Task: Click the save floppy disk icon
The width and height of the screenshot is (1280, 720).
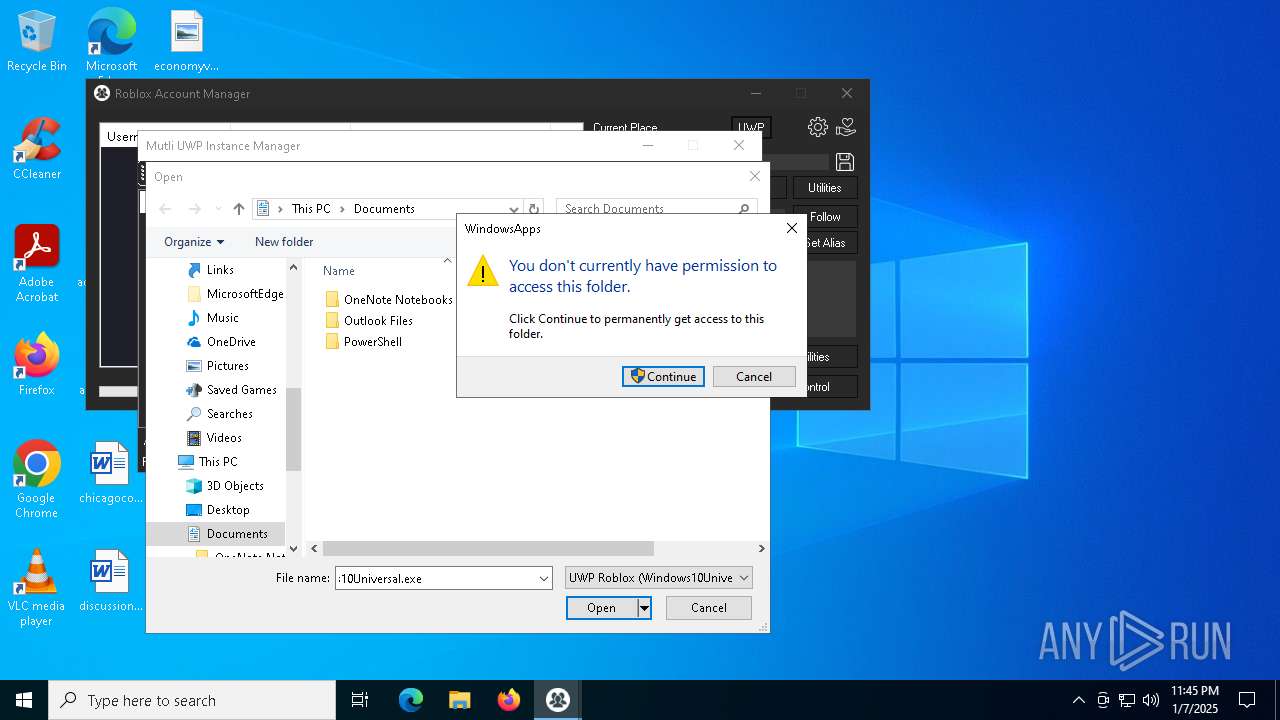Action: pos(845,162)
